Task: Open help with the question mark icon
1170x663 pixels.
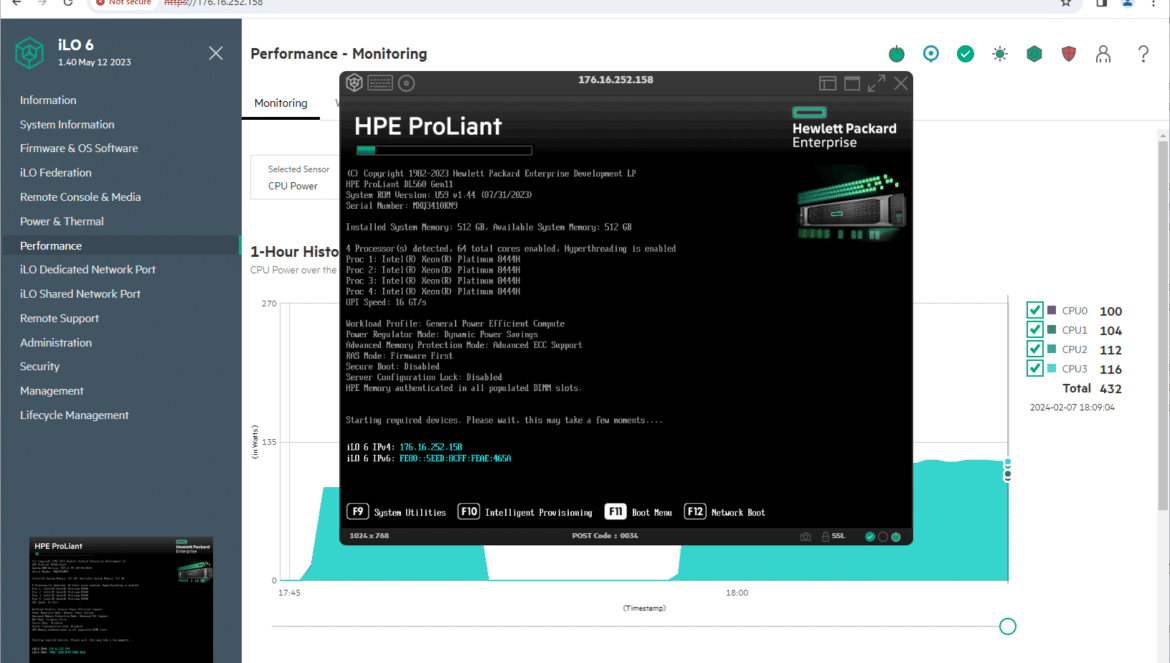Action: tap(1142, 54)
